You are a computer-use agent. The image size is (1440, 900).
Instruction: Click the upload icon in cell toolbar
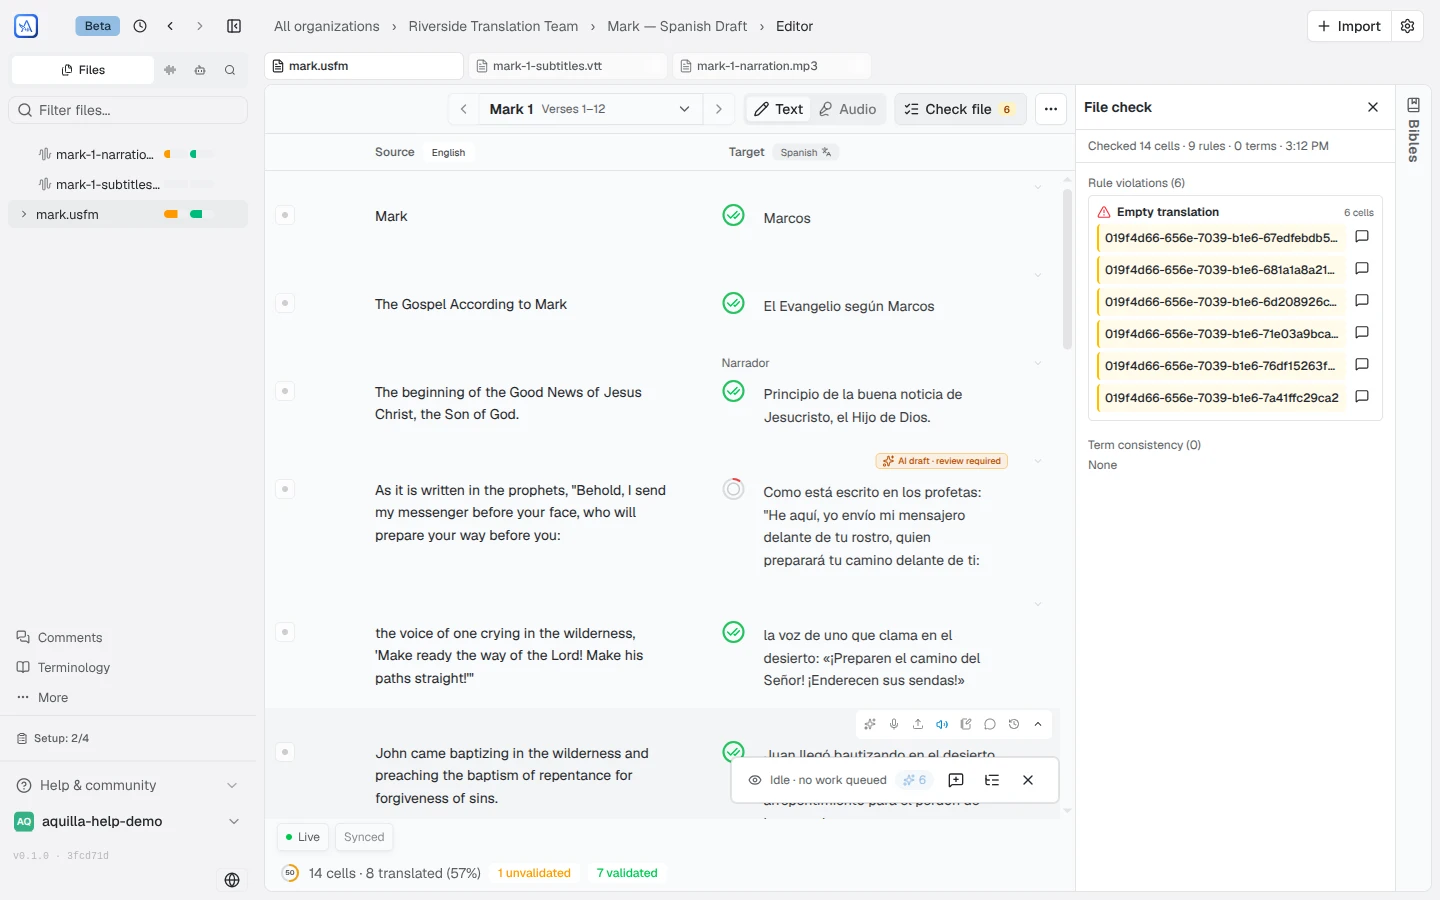918,724
